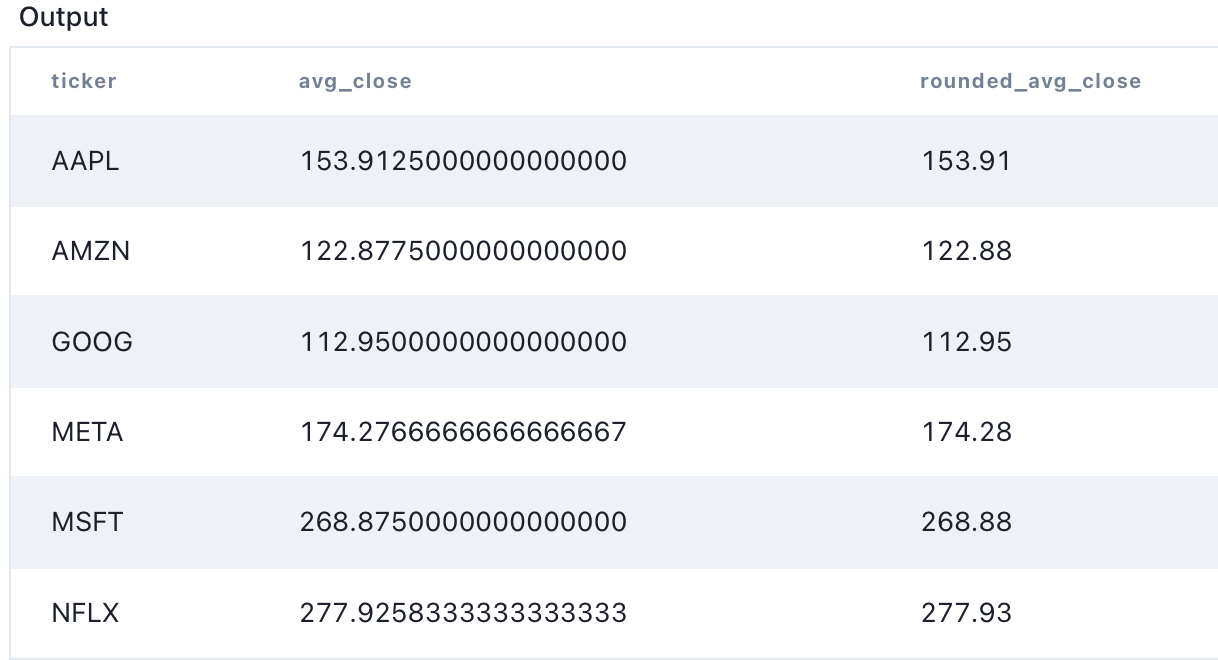1218x660 pixels.
Task: Click the ticker column header
Action: pos(84,82)
